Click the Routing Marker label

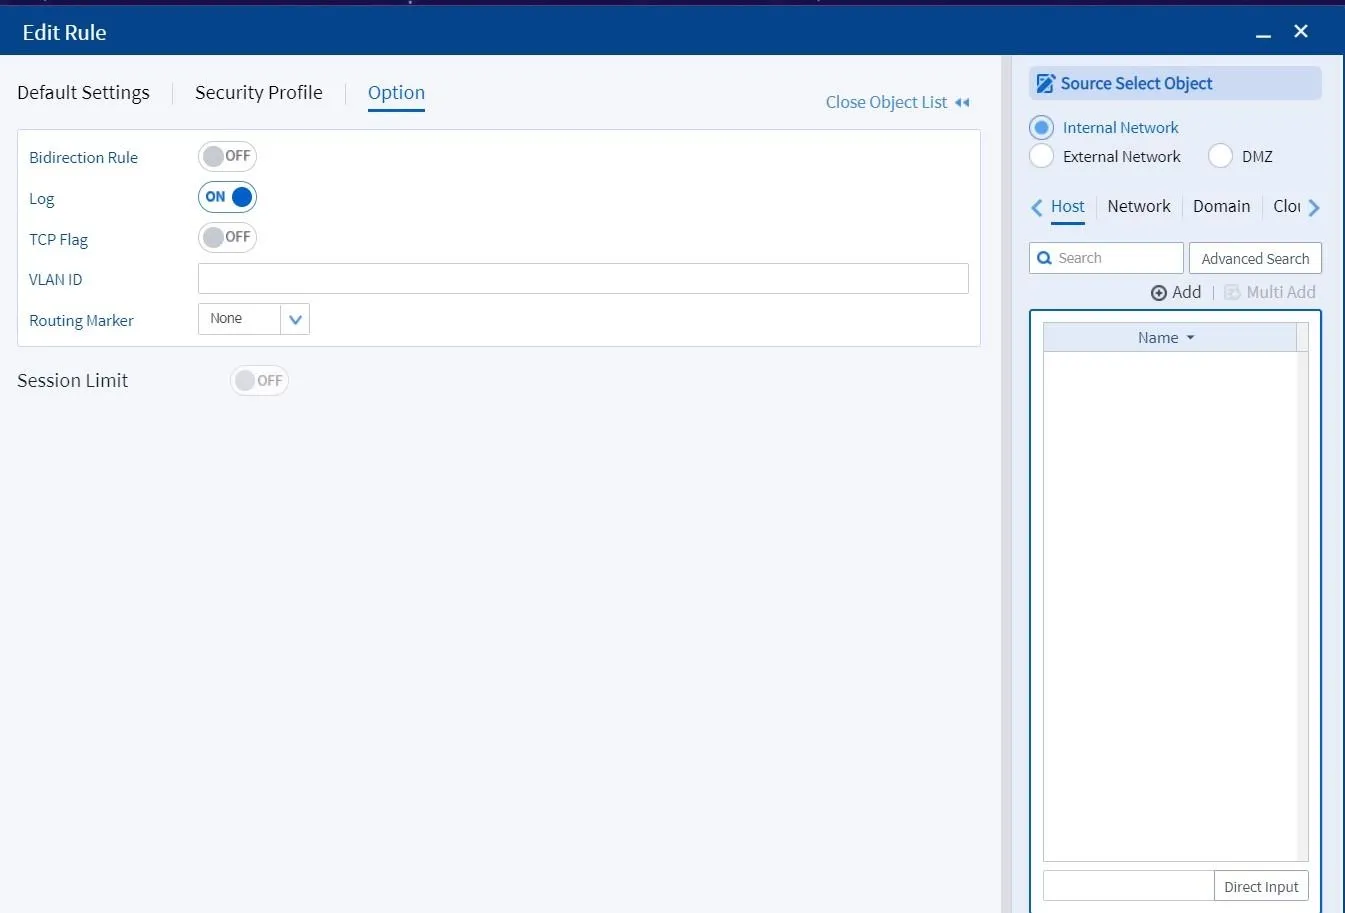pos(81,321)
